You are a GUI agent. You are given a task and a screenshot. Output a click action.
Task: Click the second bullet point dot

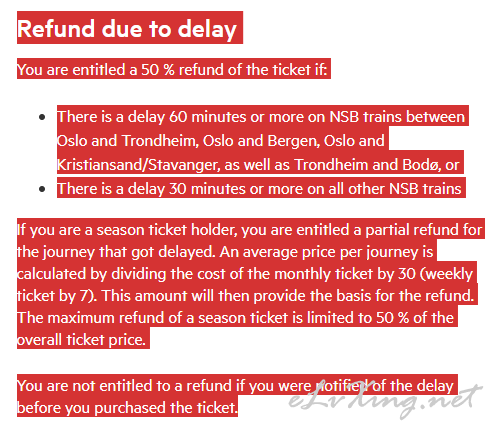(x=42, y=189)
